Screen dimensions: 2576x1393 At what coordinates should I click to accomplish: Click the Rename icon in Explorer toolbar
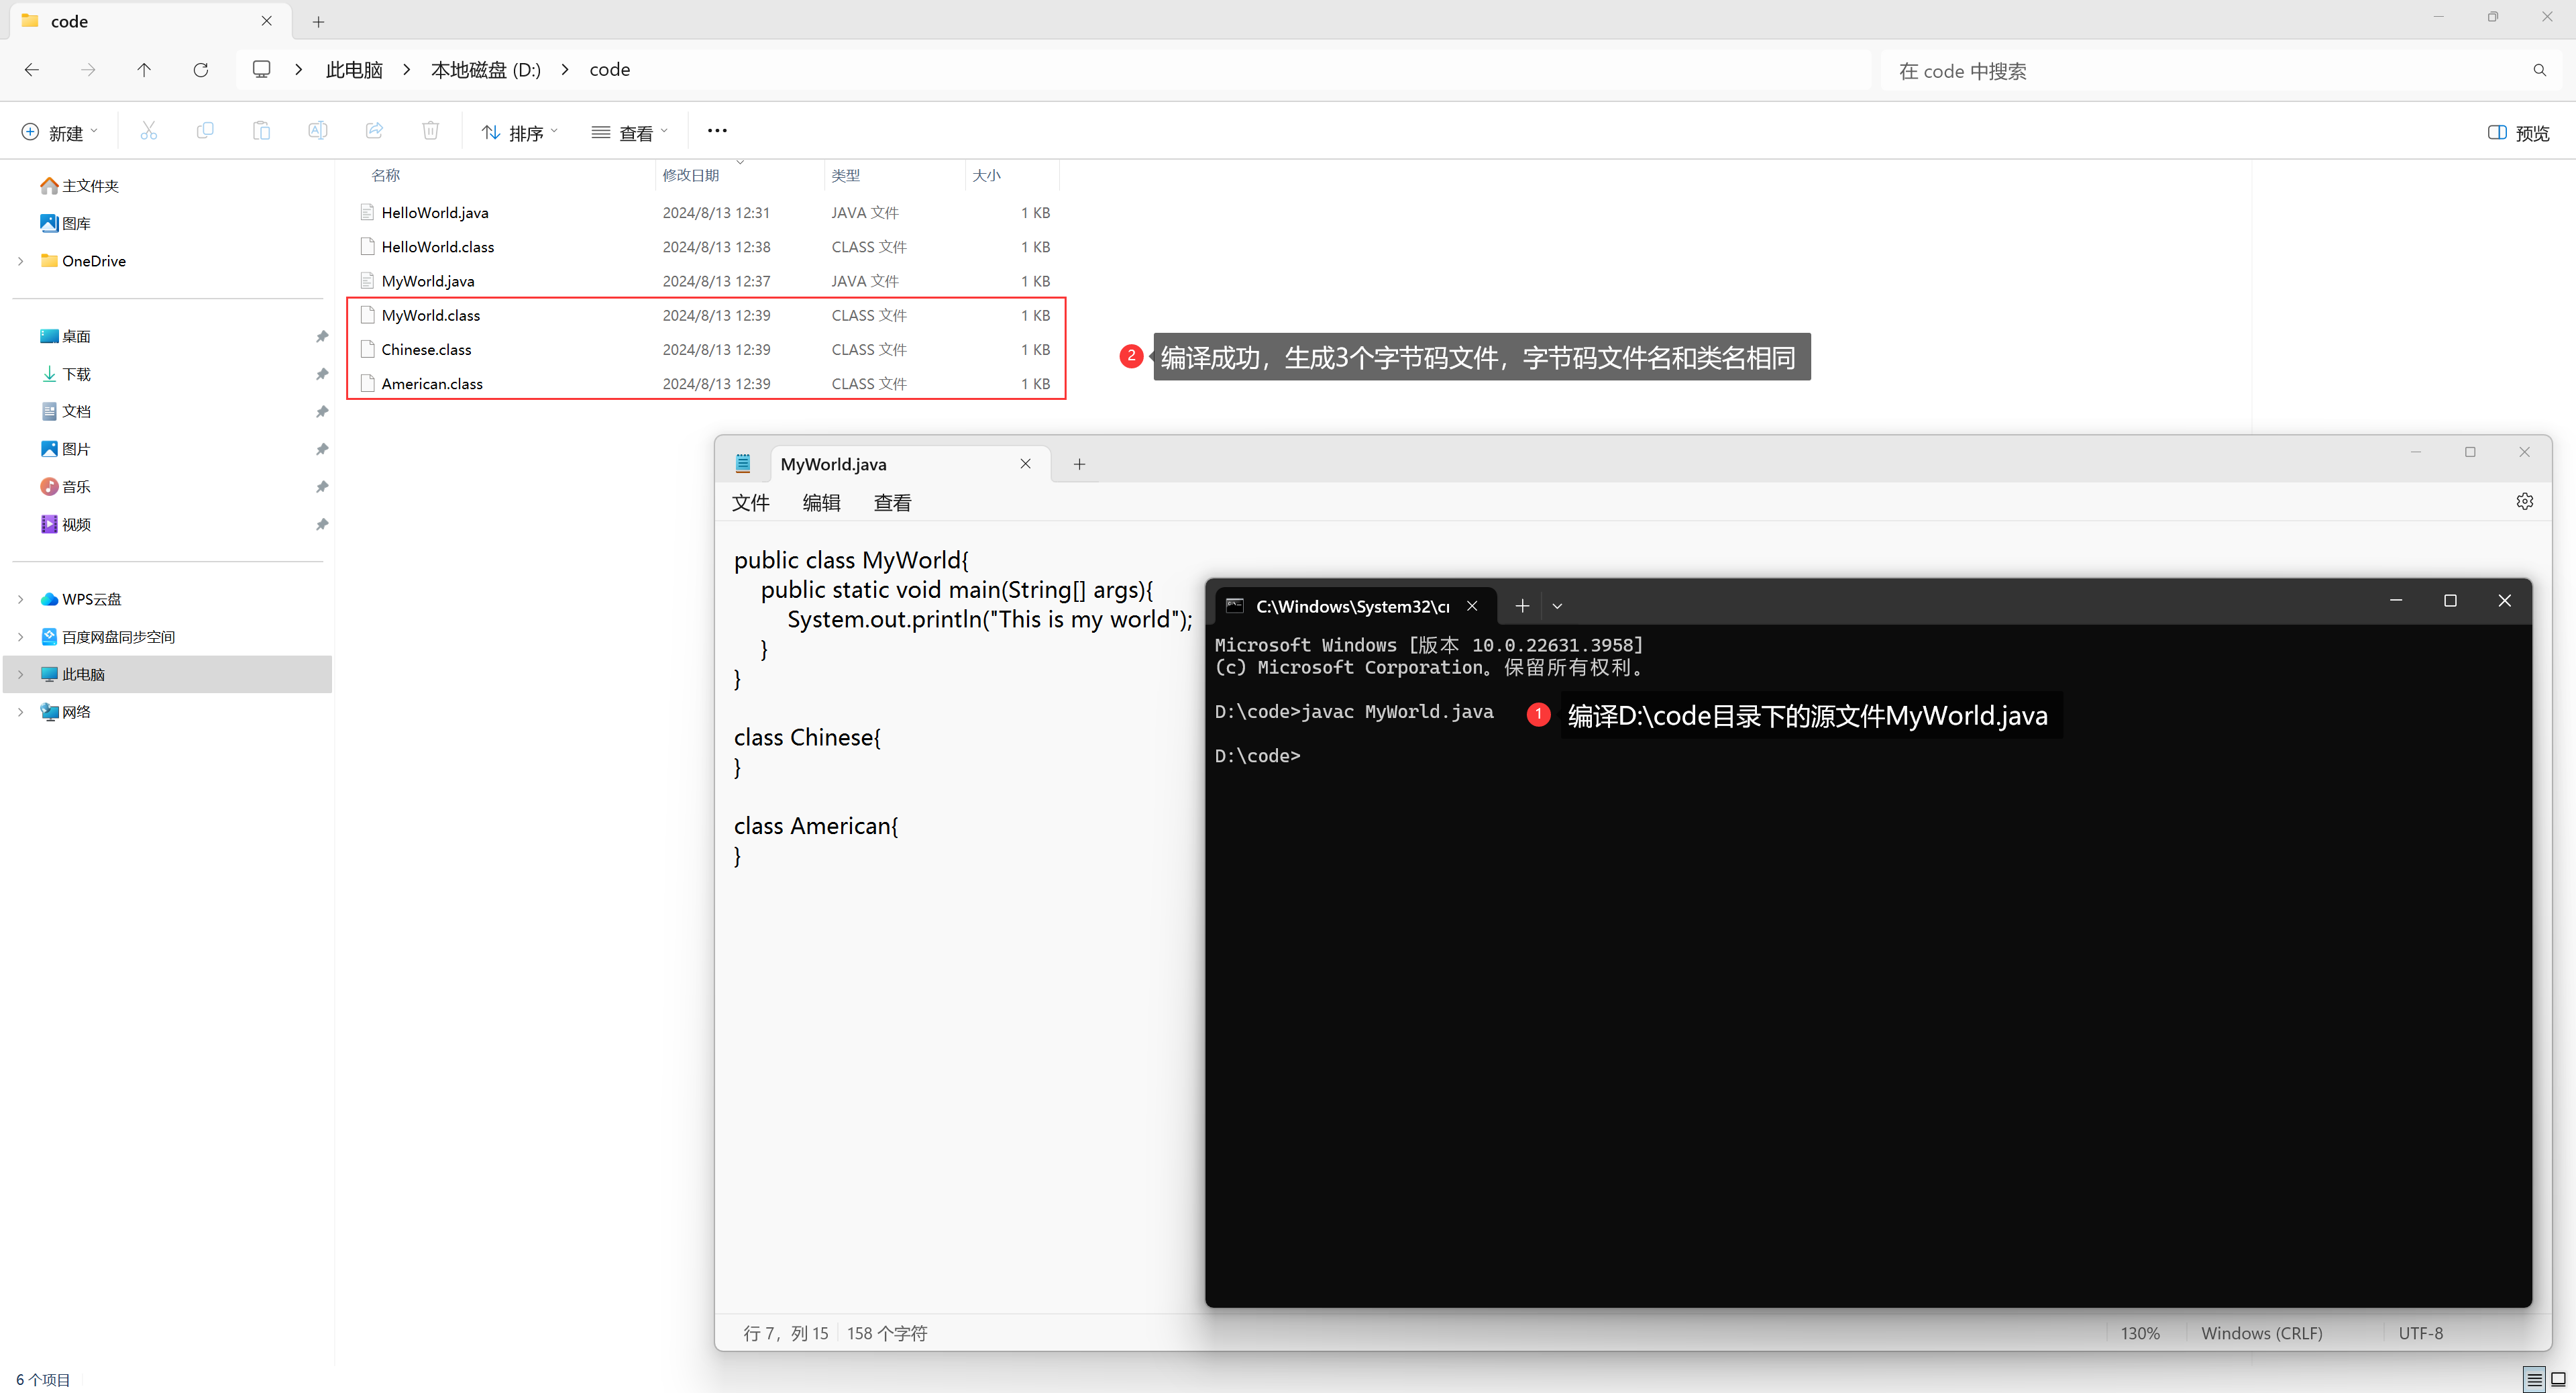tap(317, 131)
